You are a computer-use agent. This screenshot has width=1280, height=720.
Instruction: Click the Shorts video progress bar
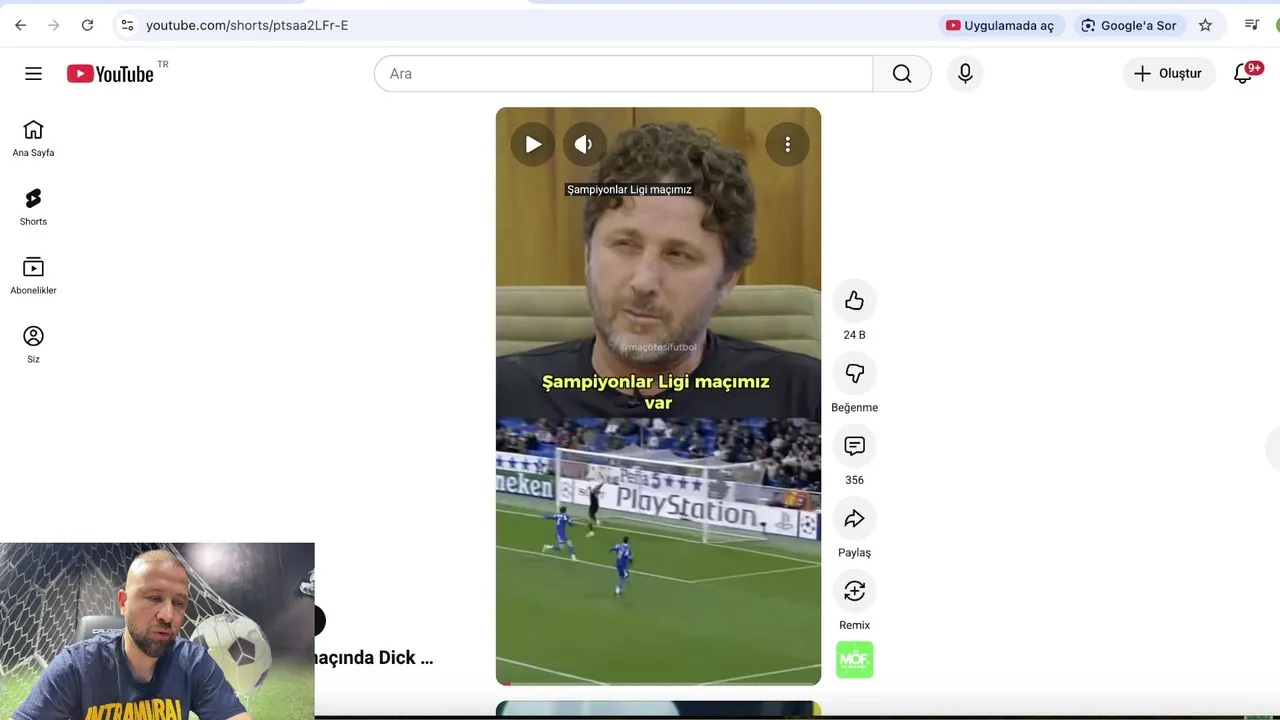(658, 683)
